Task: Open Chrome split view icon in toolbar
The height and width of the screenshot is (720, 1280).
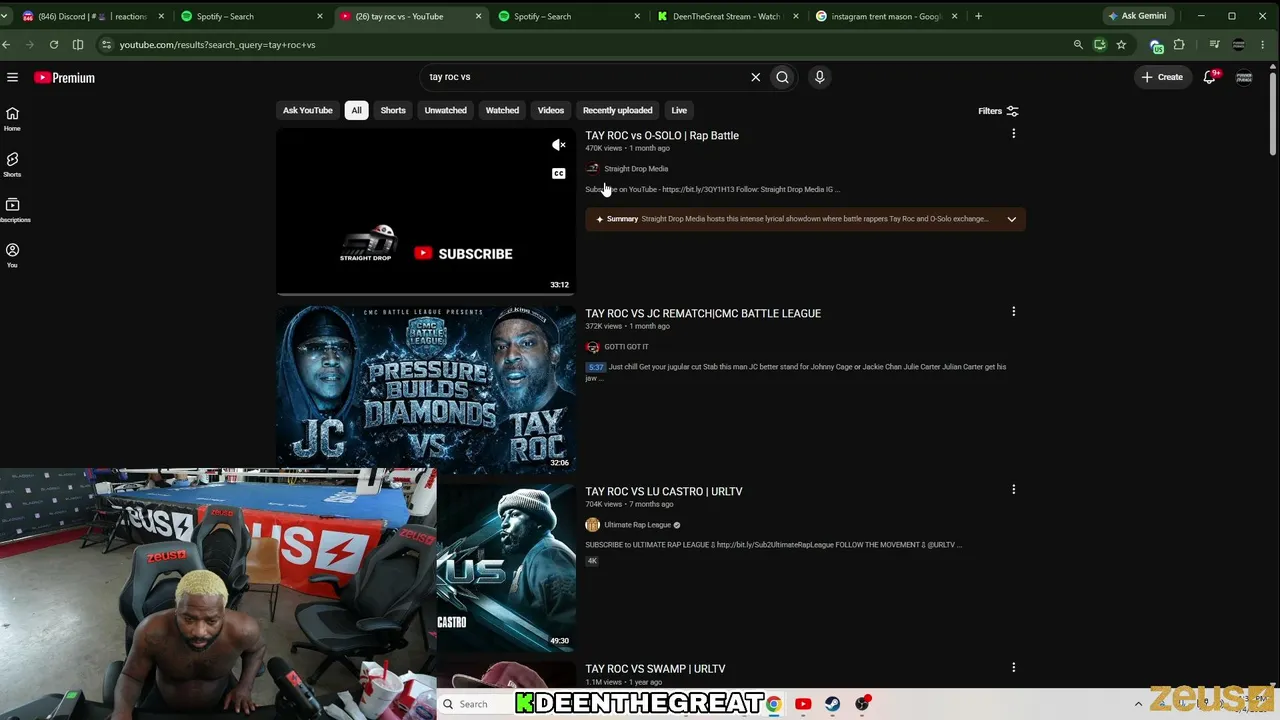Action: pyautogui.click(x=78, y=45)
